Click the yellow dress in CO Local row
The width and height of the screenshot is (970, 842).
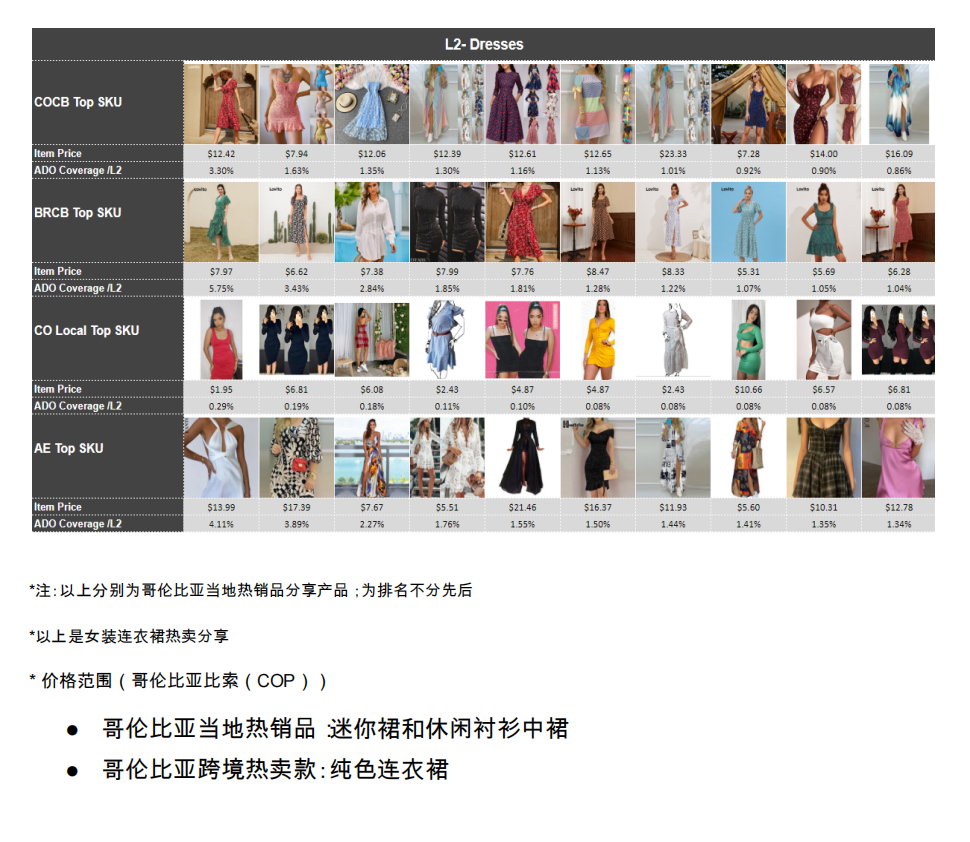pos(597,339)
